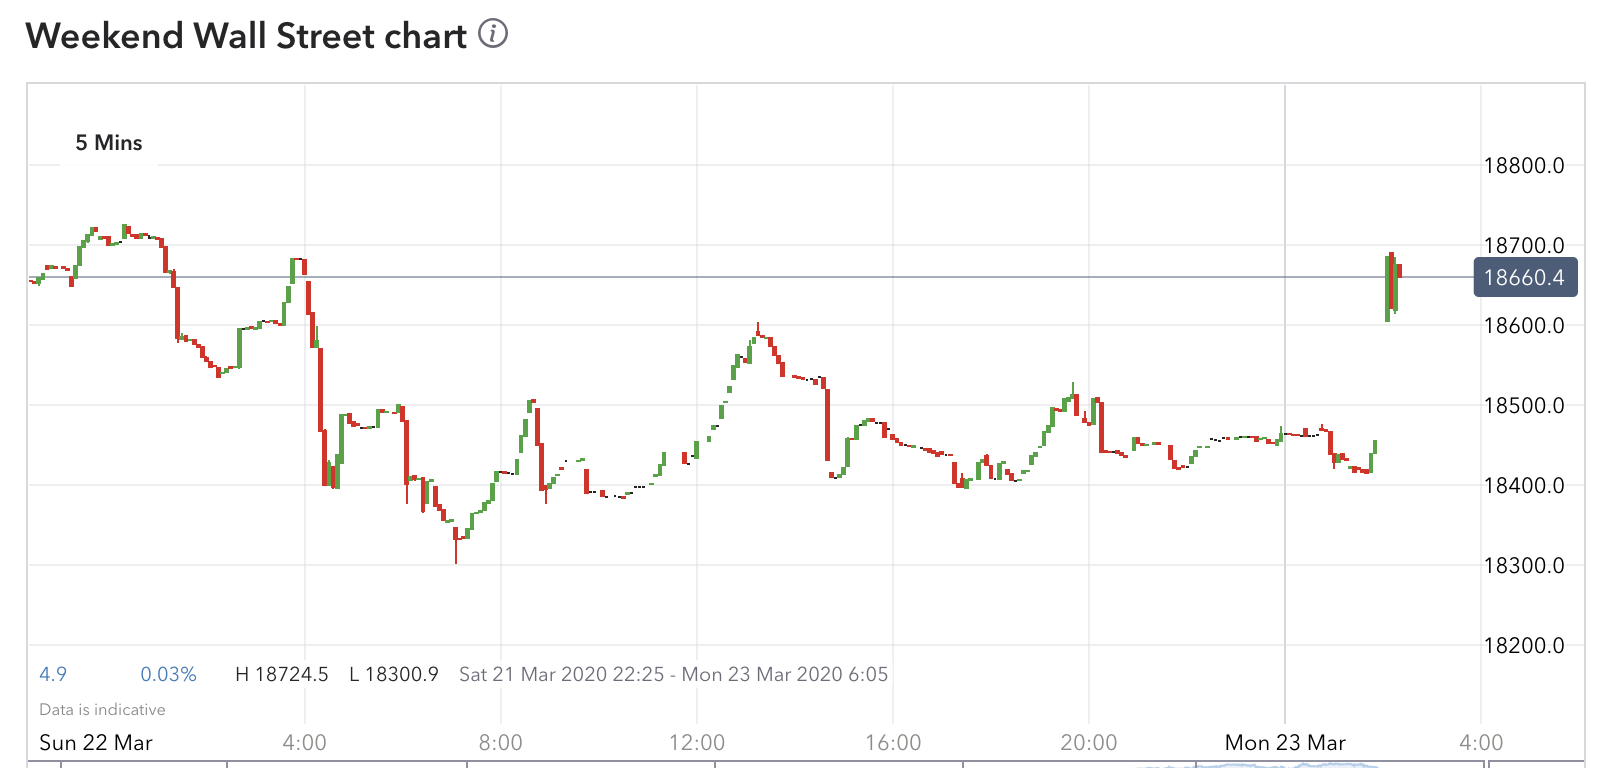
Task: Click the 18200.0 price axis label
Action: click(x=1524, y=646)
